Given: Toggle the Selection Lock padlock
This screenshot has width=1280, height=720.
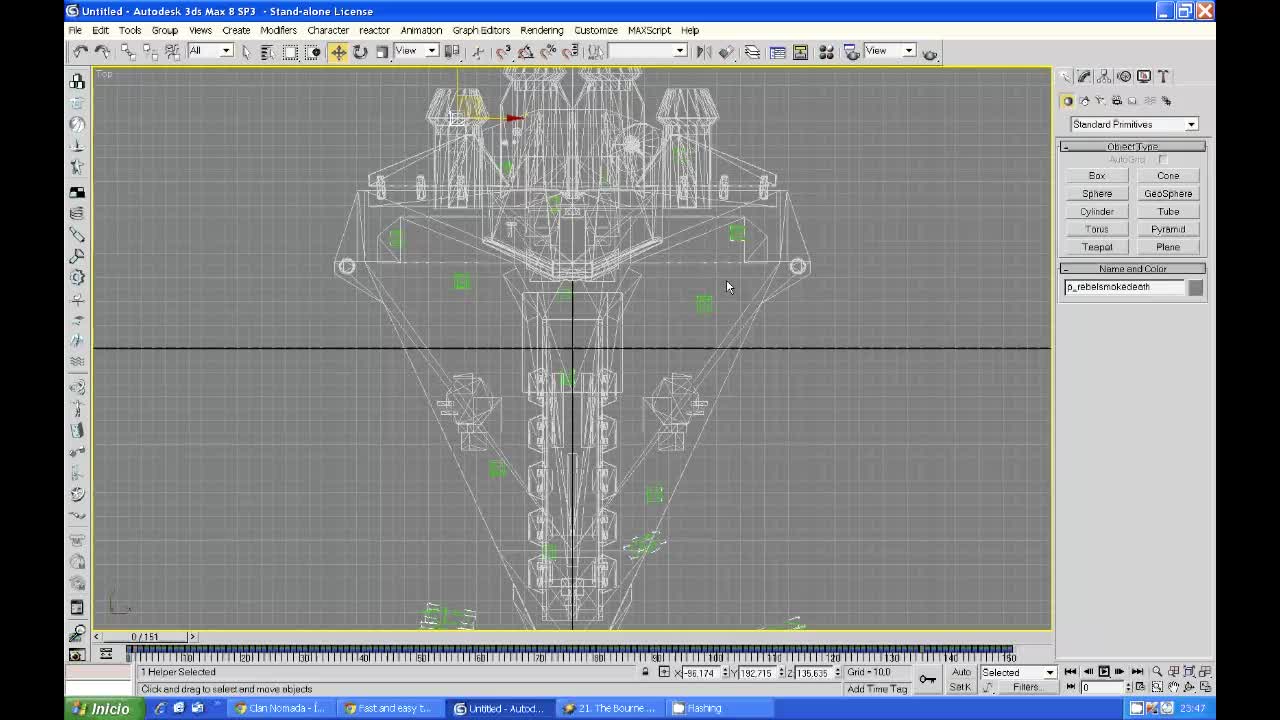Looking at the screenshot, I should [646, 672].
